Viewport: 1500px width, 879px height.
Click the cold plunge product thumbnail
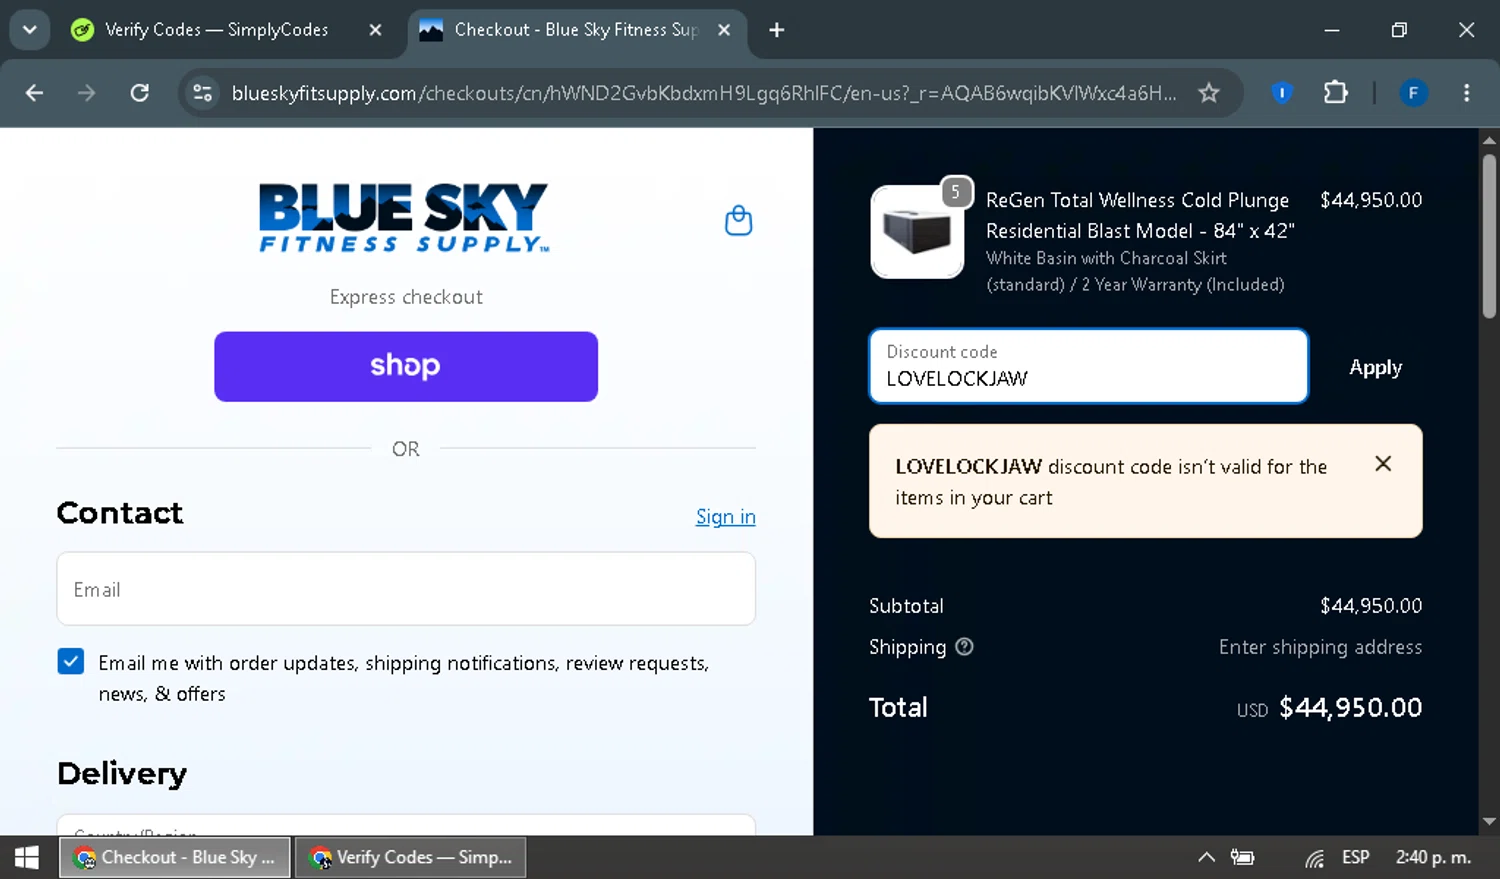click(917, 232)
